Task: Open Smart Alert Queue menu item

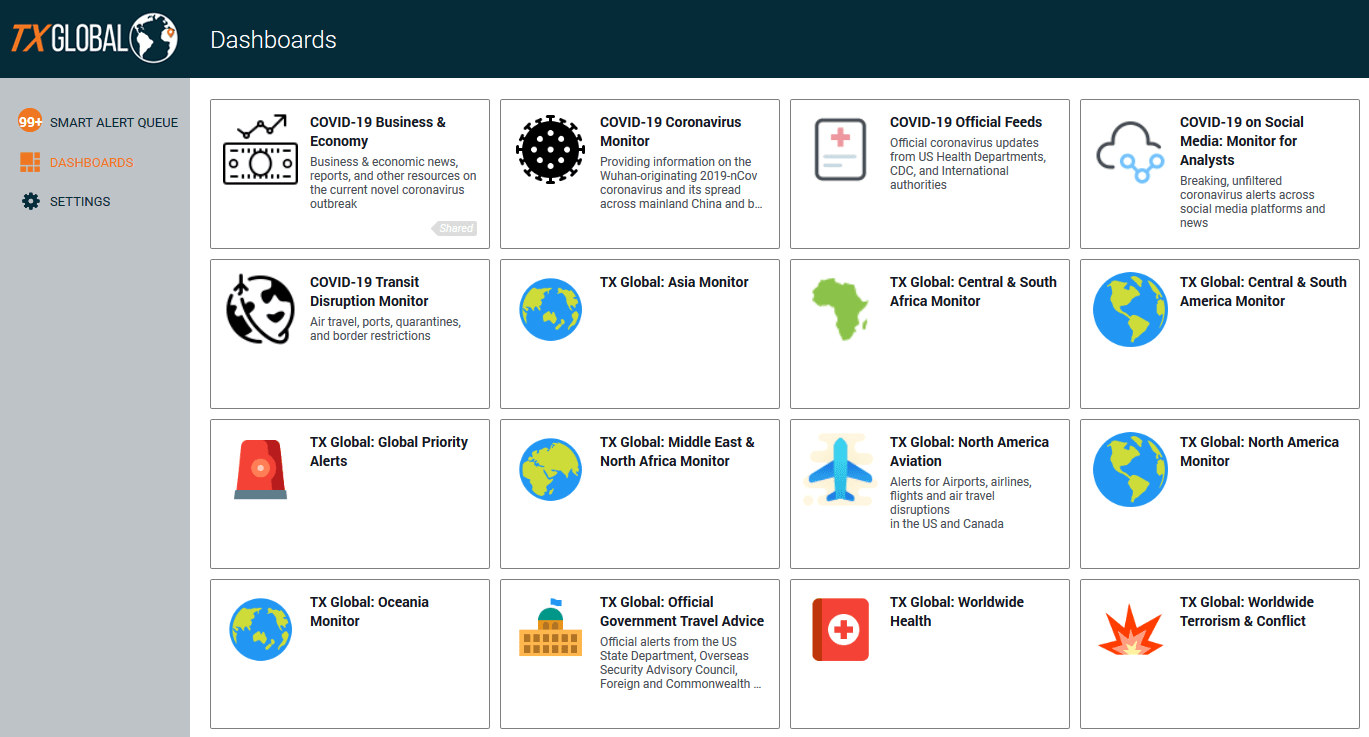Action: click(x=114, y=122)
